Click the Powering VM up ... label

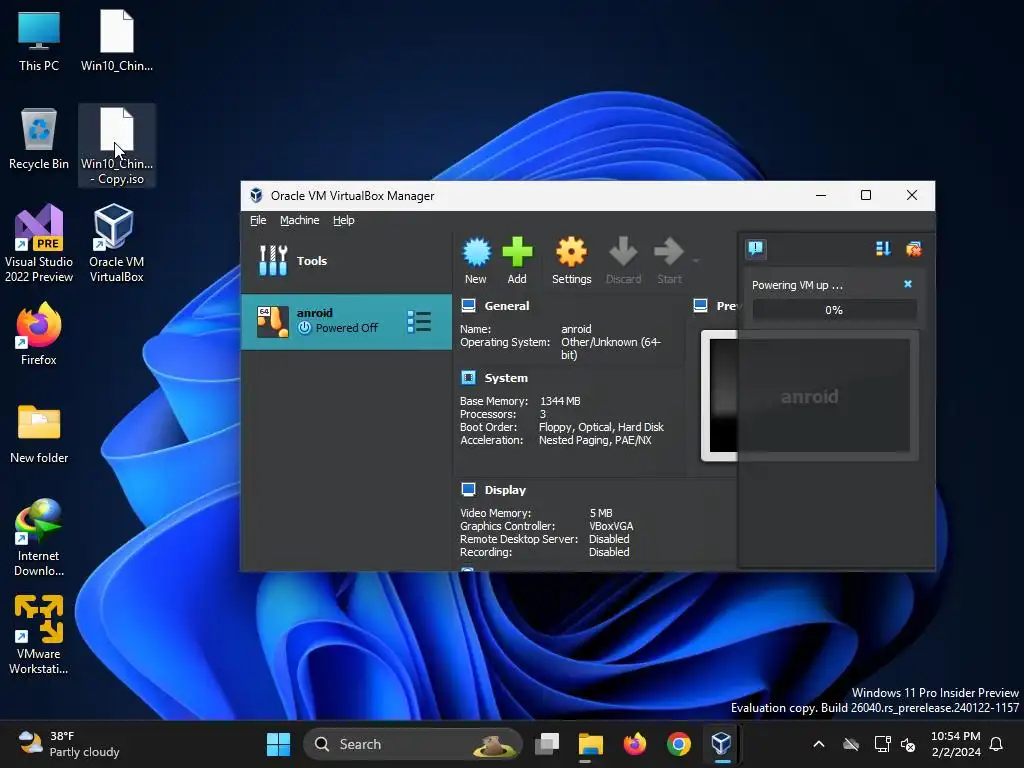797,285
